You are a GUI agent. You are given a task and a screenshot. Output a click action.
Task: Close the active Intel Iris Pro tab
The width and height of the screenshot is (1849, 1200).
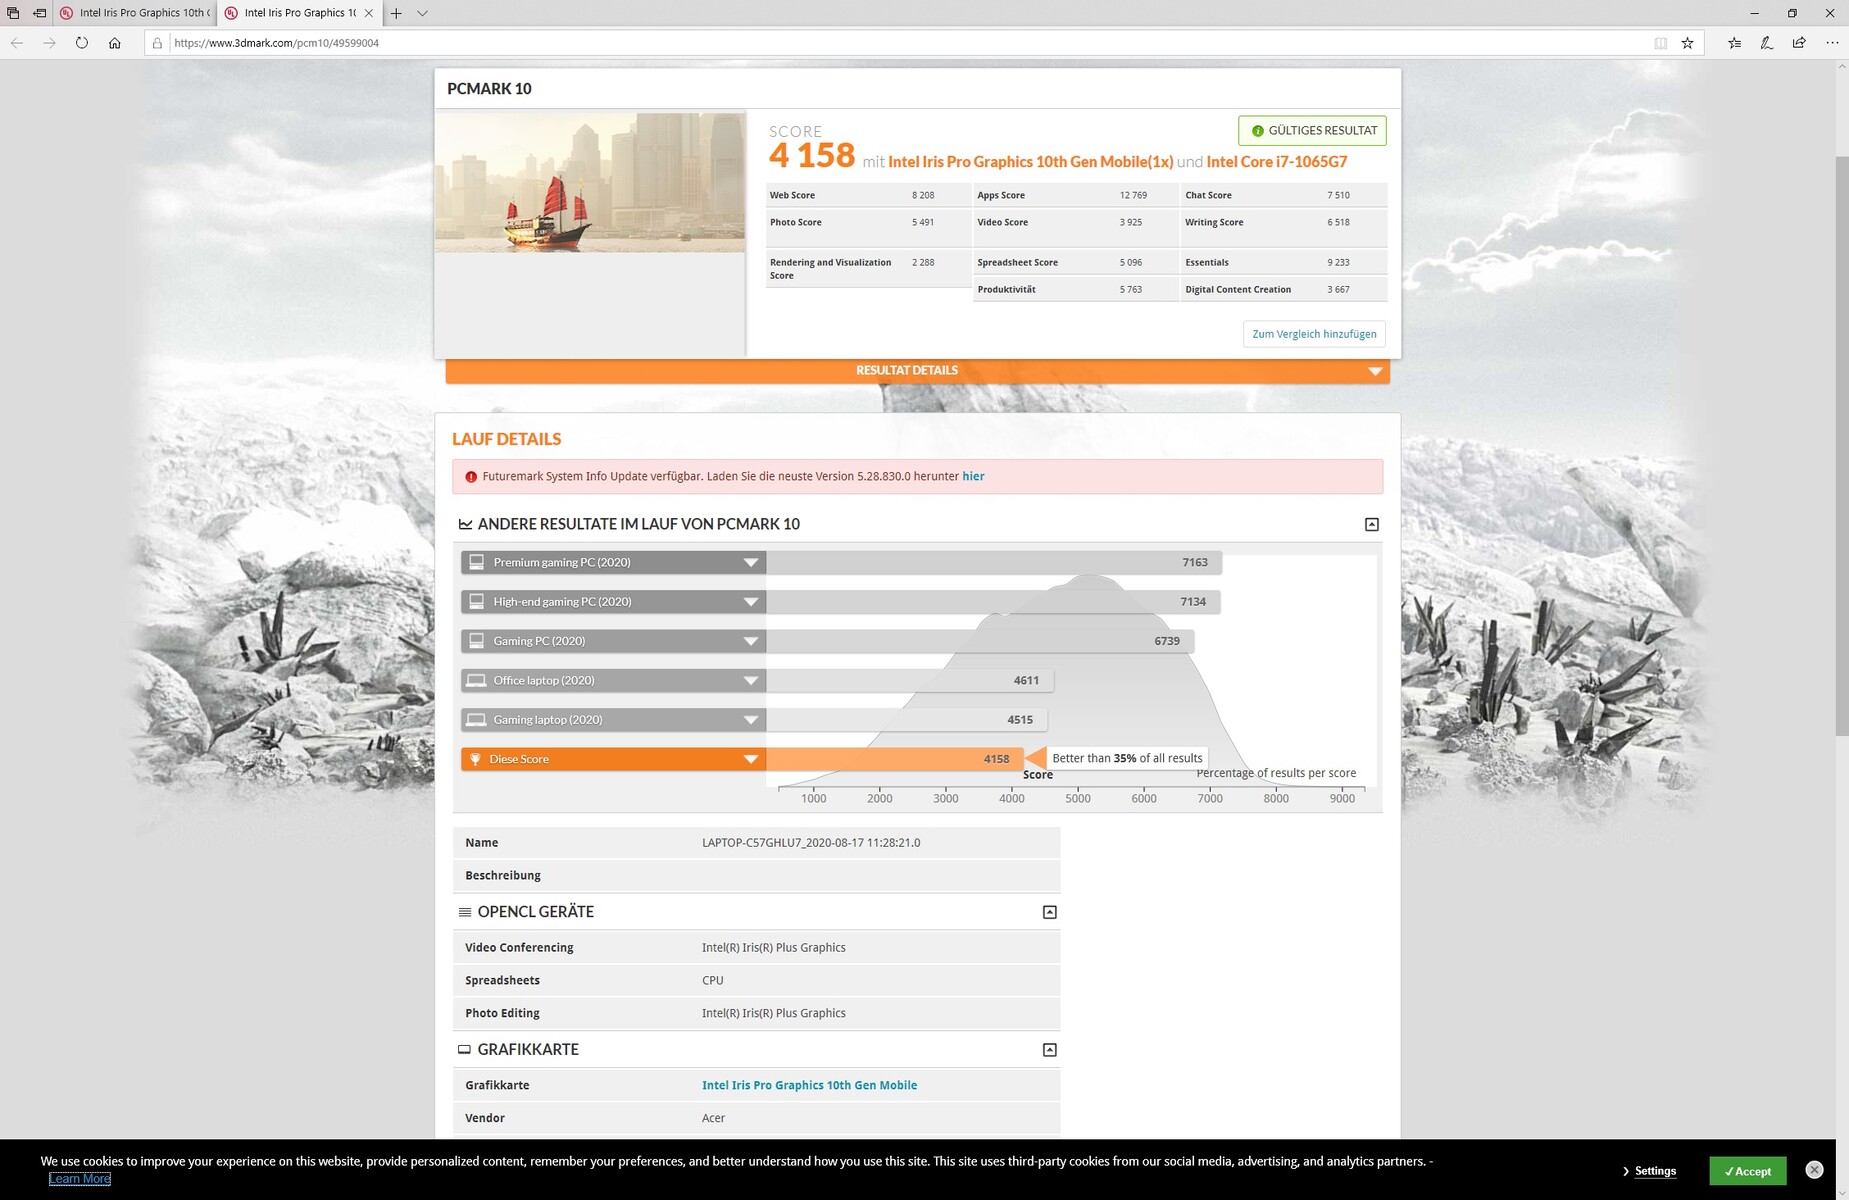click(369, 13)
